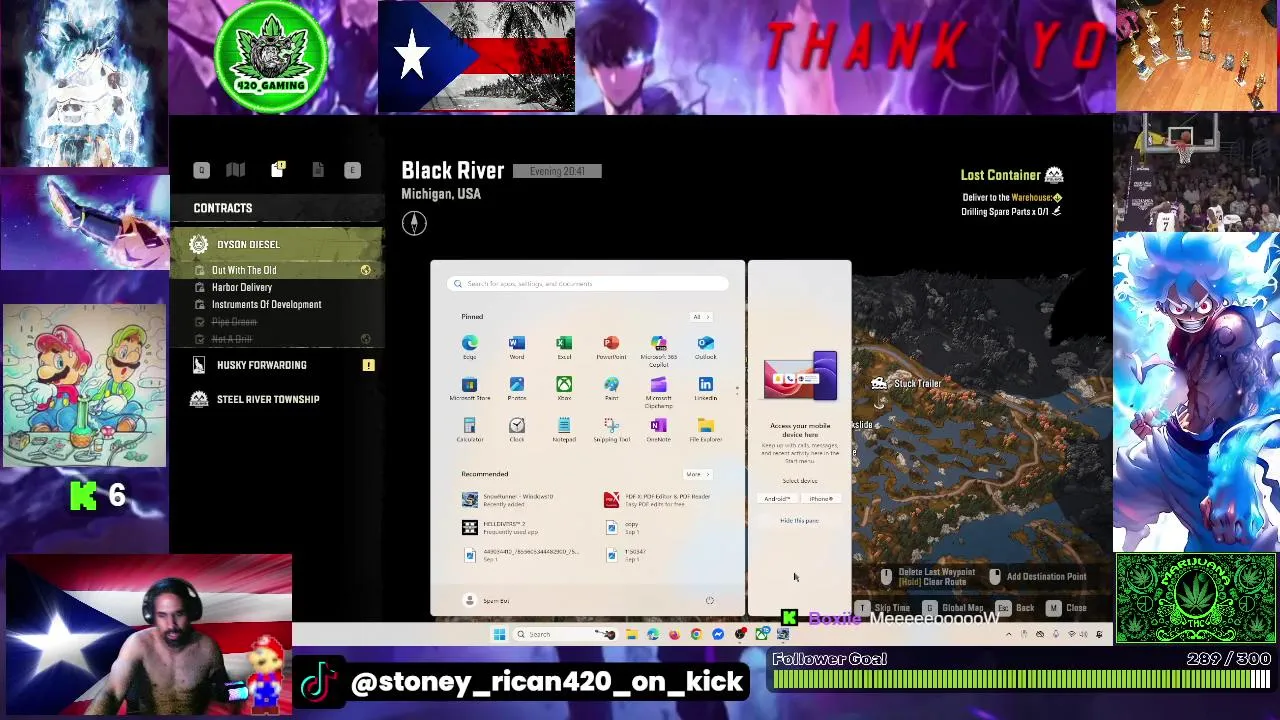The height and width of the screenshot is (720, 1280).
Task: Click the Windows Start button on taskbar
Action: (x=499, y=634)
